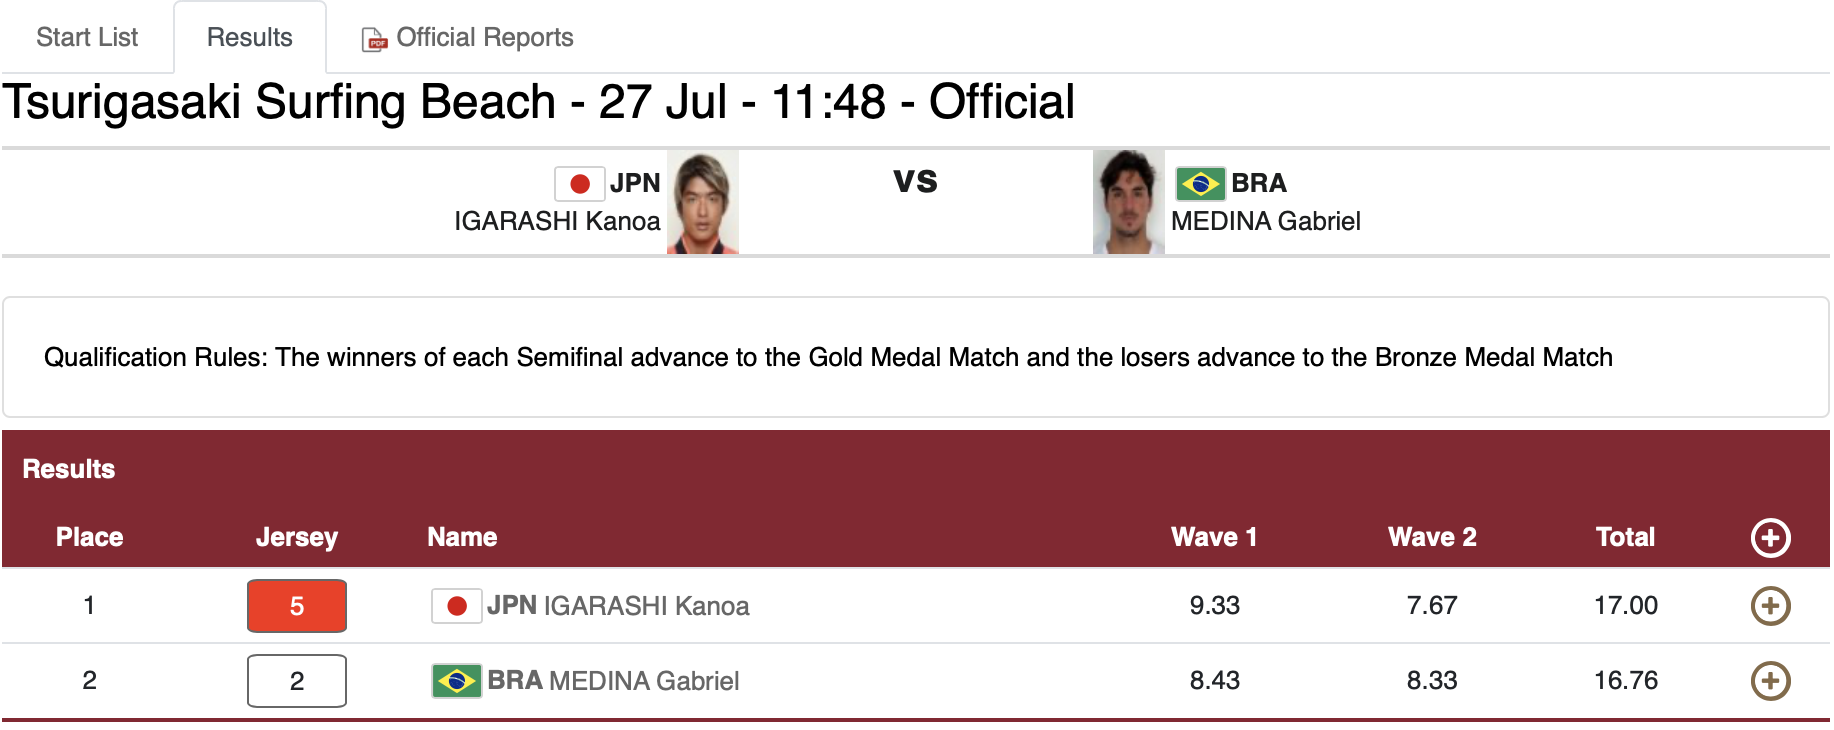The height and width of the screenshot is (730, 1834).
Task: Click the Brazil flag in results table
Action: pos(456,681)
